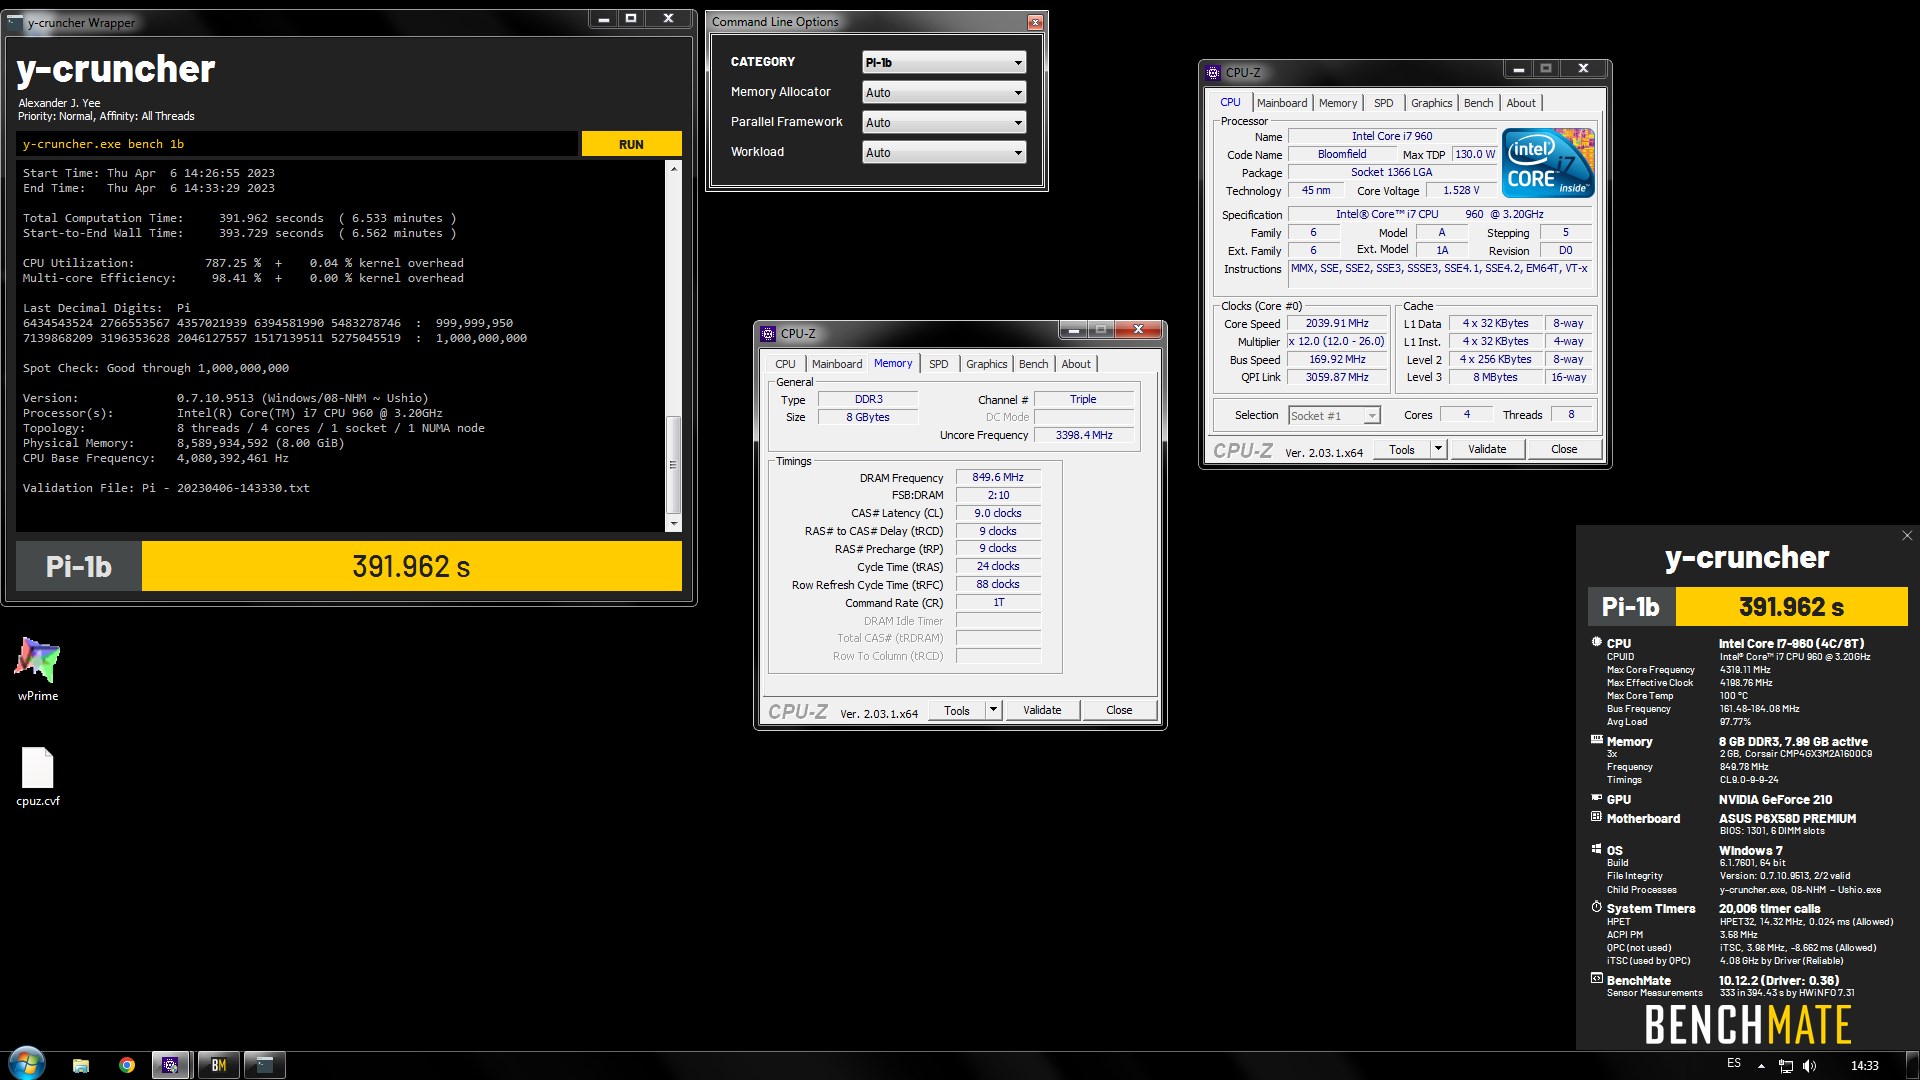
Task: Open the Memory Allocator dropdown
Action: [x=944, y=92]
